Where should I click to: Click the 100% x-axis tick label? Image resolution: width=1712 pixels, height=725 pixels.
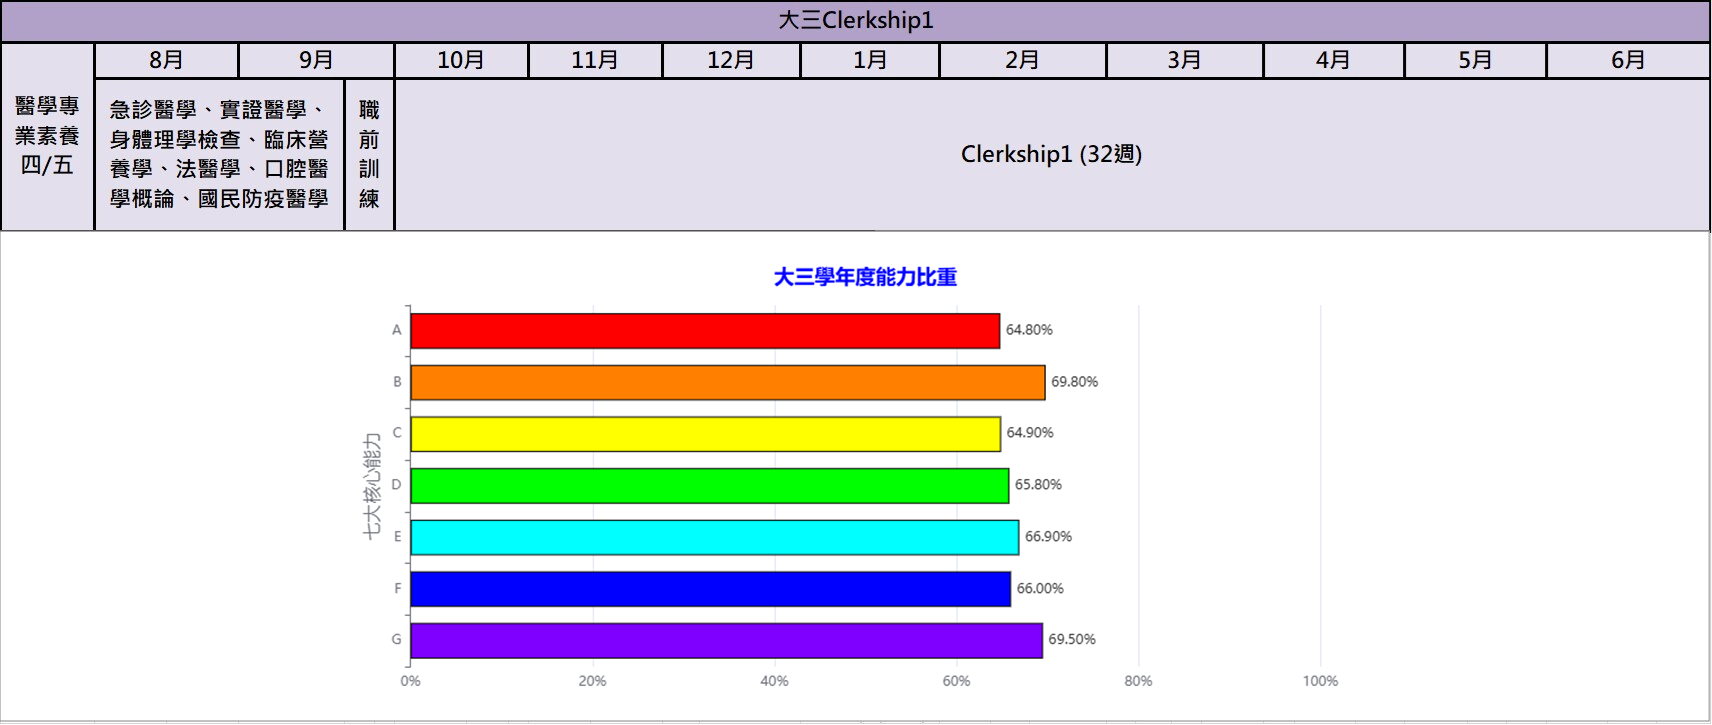pos(1320,681)
